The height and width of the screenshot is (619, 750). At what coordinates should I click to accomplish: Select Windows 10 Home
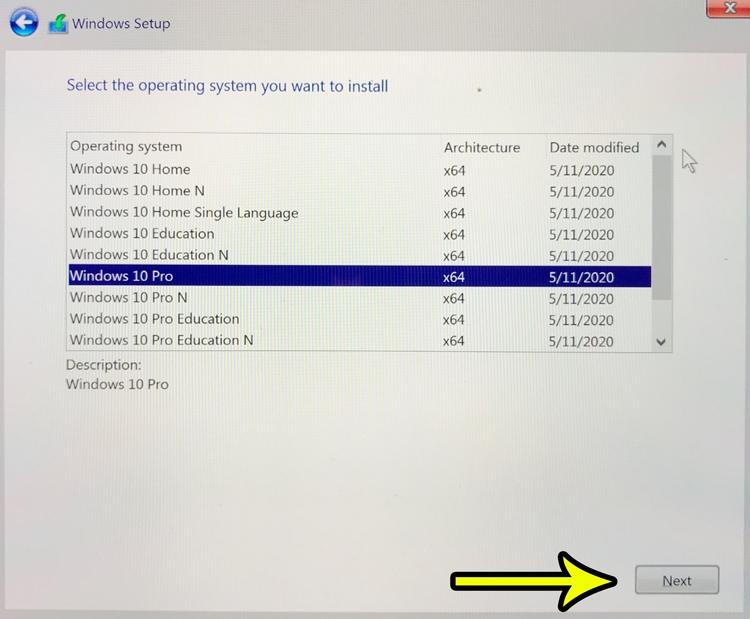360,169
